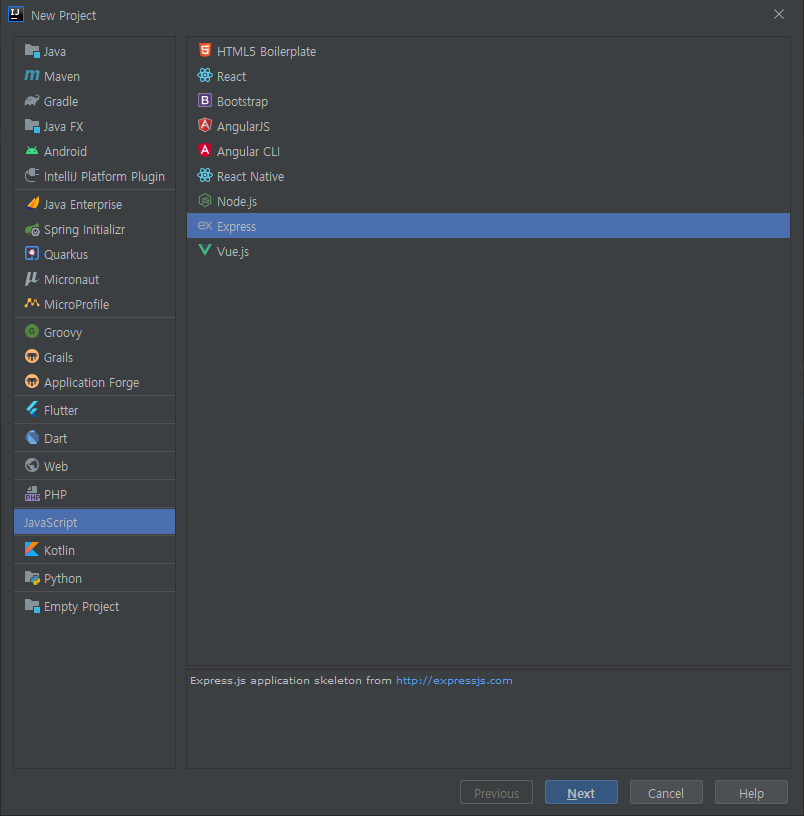Select the AngularJS shield icon
This screenshot has height=816, width=804.
tap(205, 125)
